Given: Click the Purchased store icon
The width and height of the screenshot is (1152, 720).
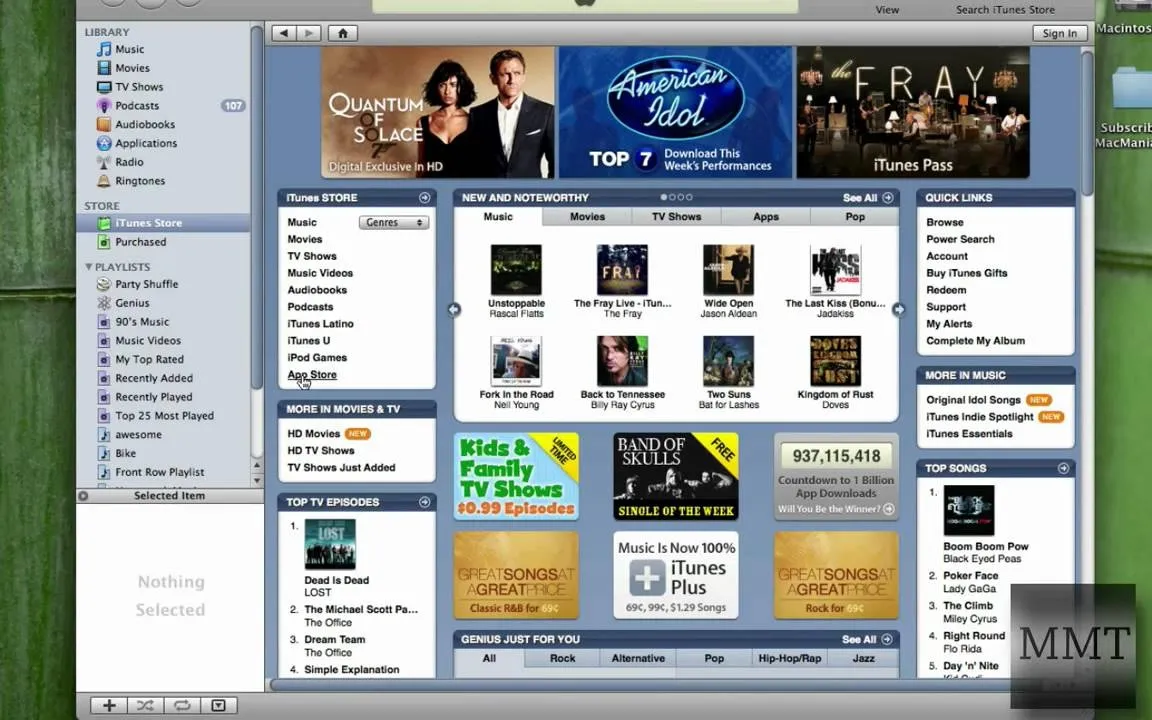Looking at the screenshot, I should pyautogui.click(x=104, y=242).
